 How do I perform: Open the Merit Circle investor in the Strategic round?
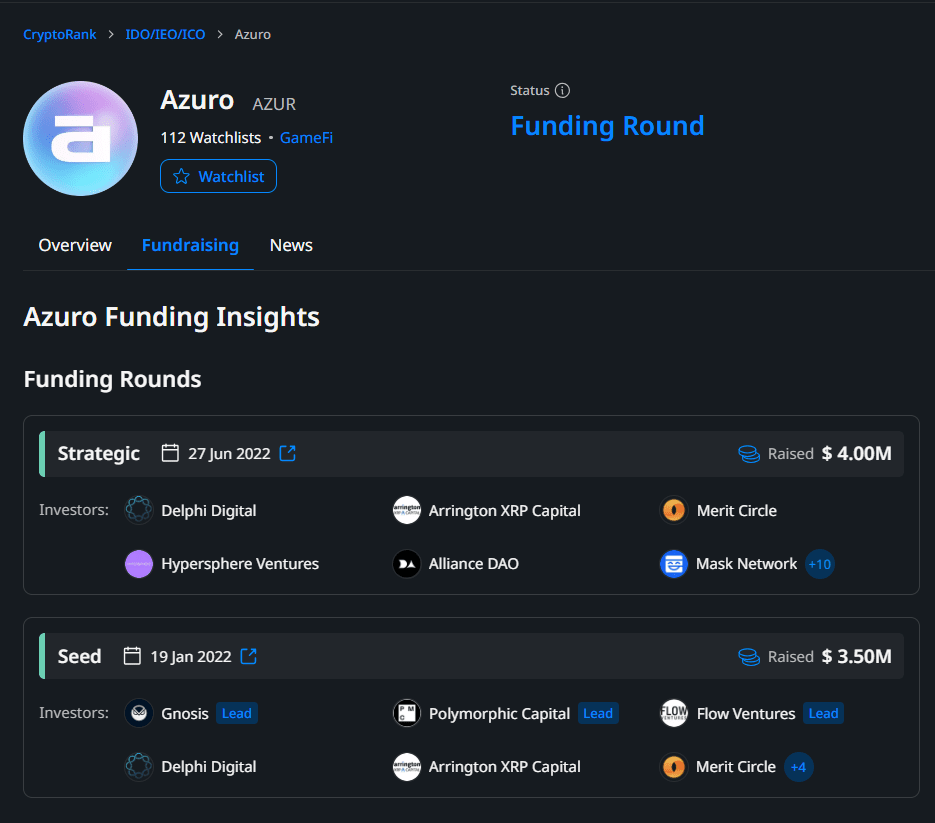click(x=736, y=510)
